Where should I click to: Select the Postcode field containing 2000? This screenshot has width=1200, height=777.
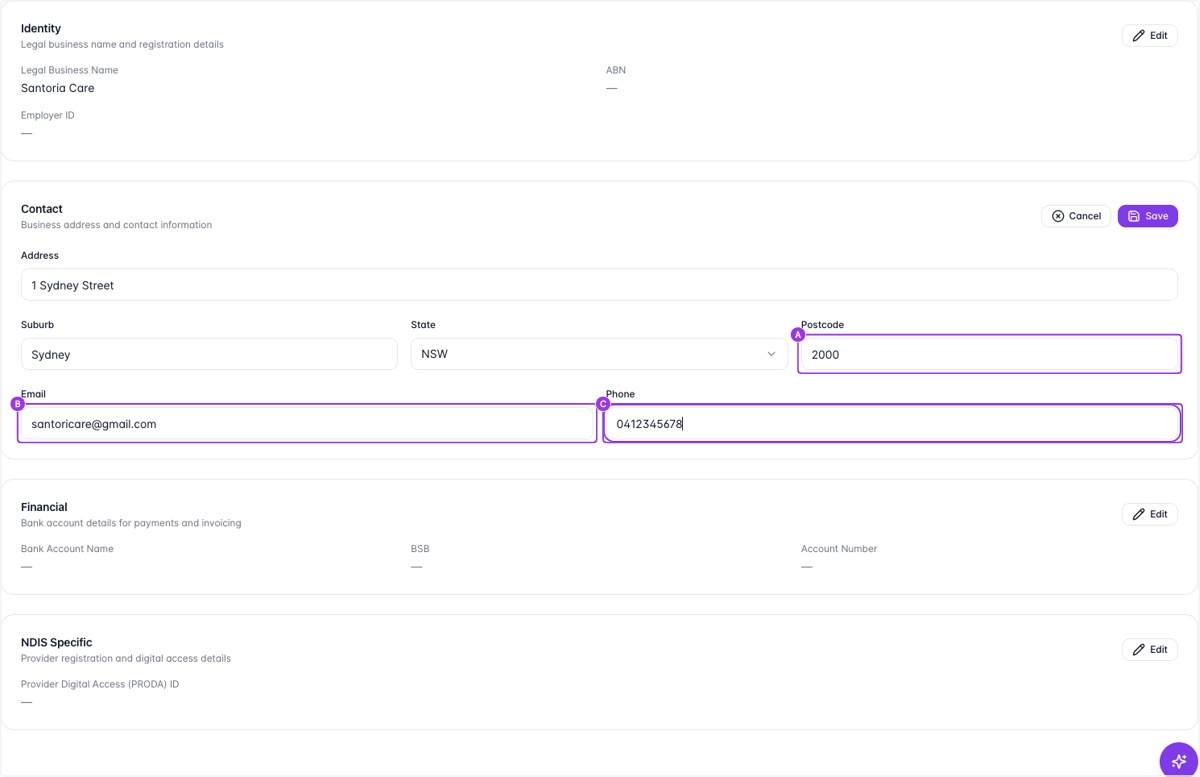click(x=989, y=354)
